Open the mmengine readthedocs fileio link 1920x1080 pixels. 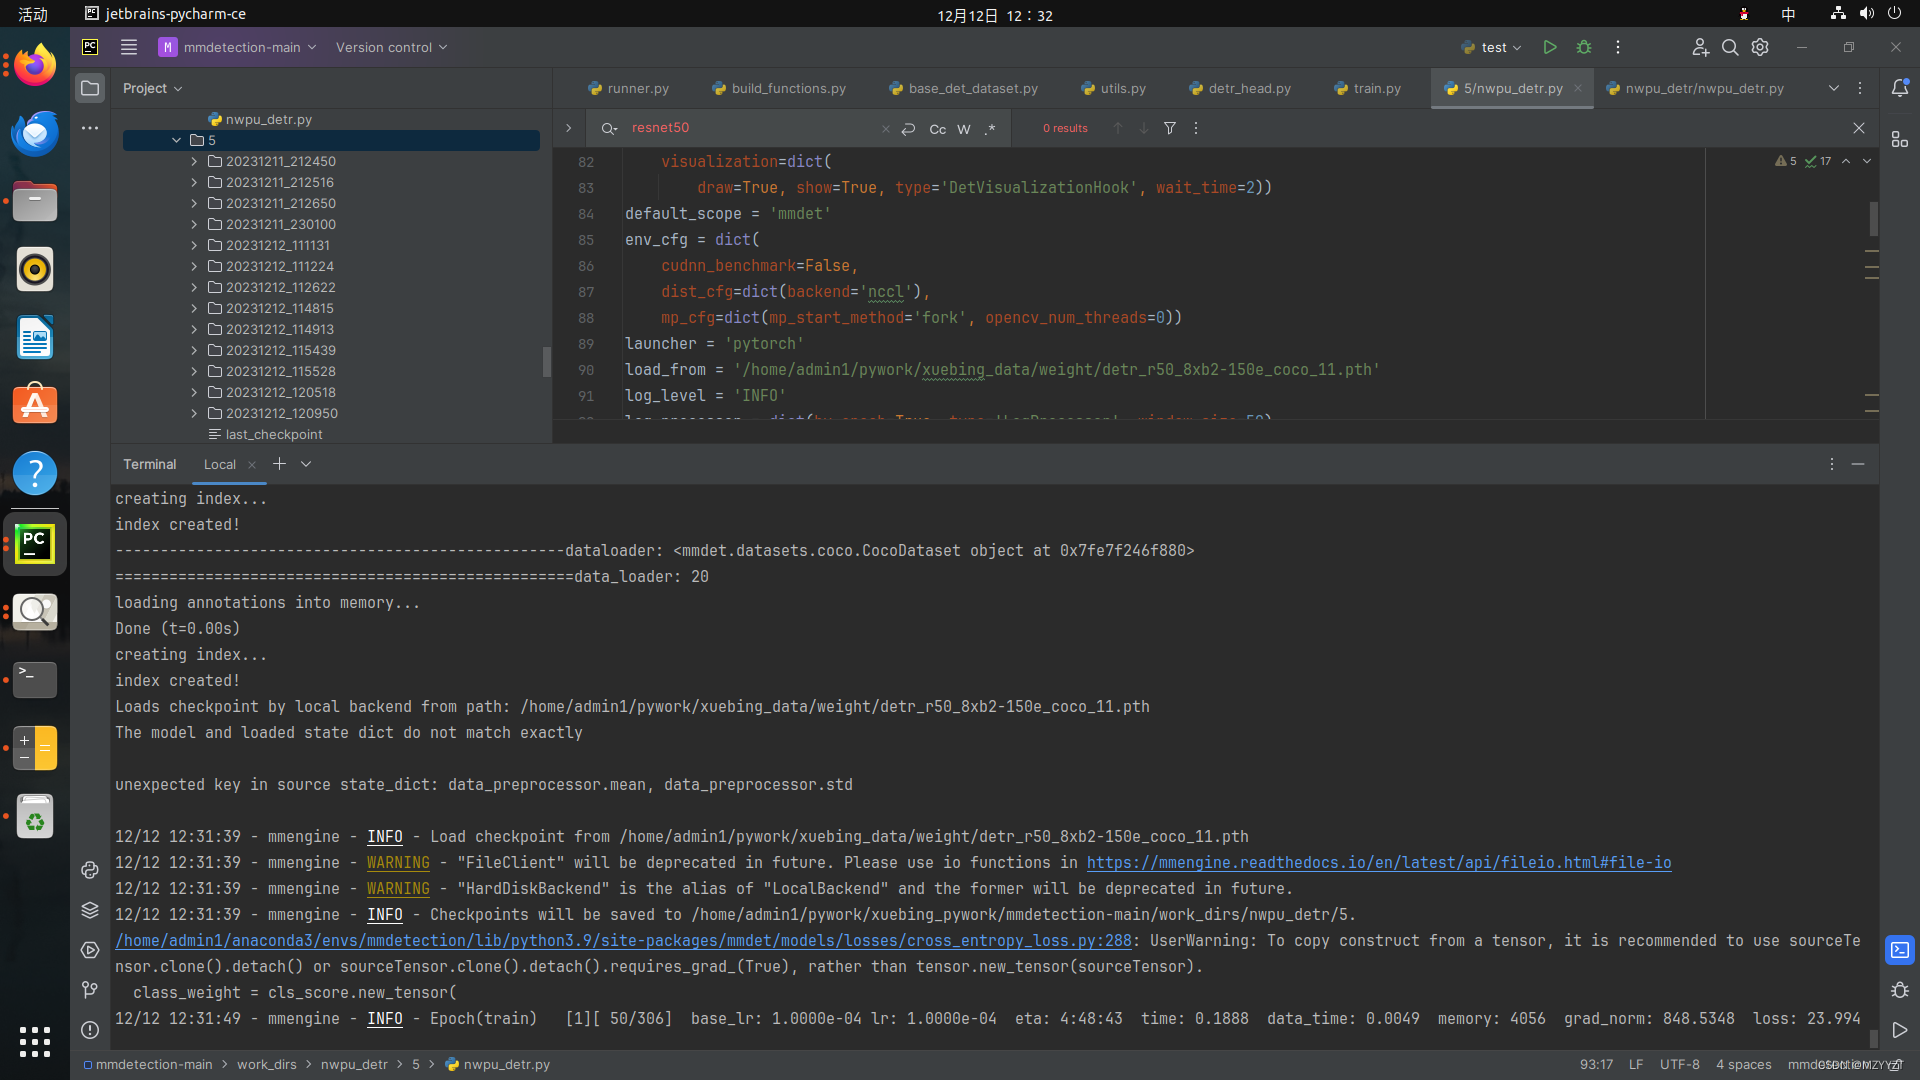1378,862
